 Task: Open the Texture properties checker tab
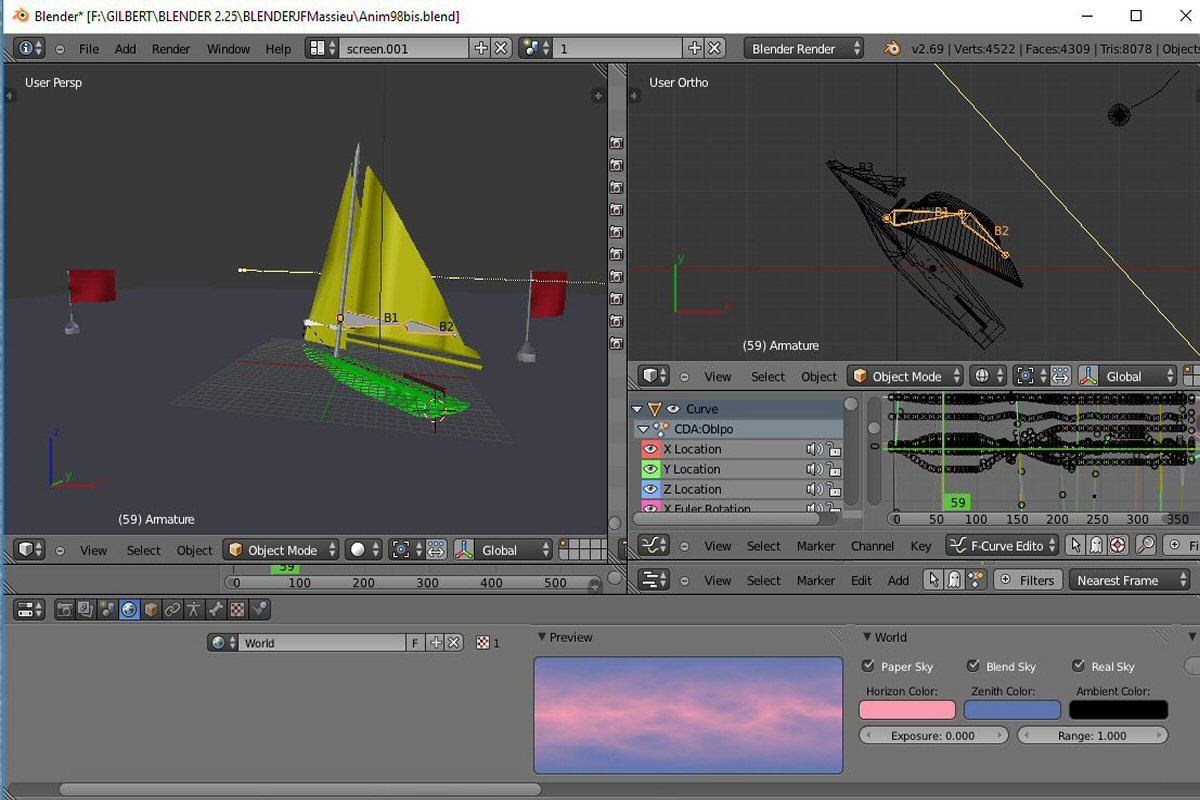tap(237, 609)
